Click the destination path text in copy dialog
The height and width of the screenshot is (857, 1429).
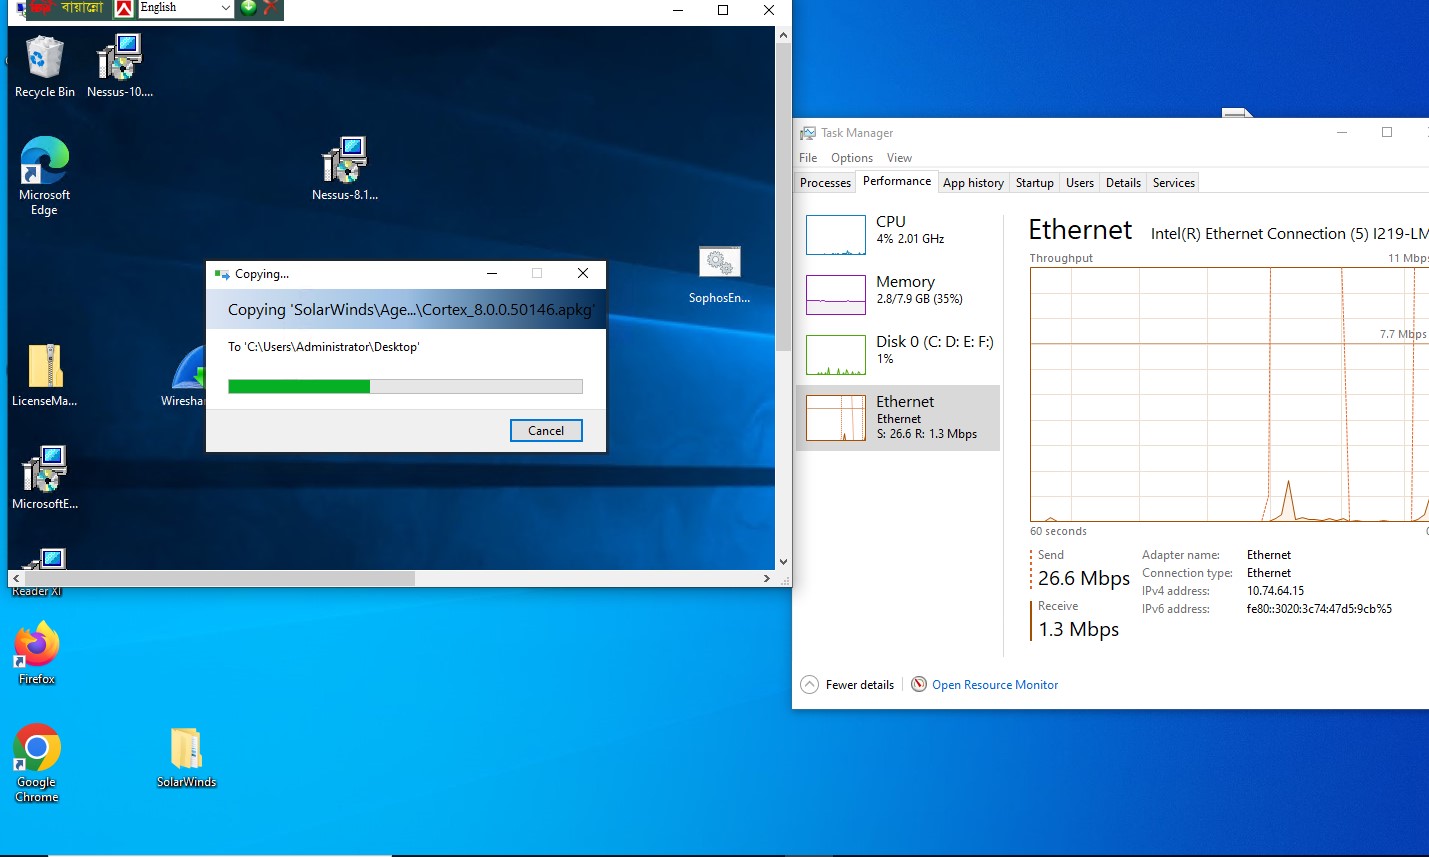click(x=324, y=347)
